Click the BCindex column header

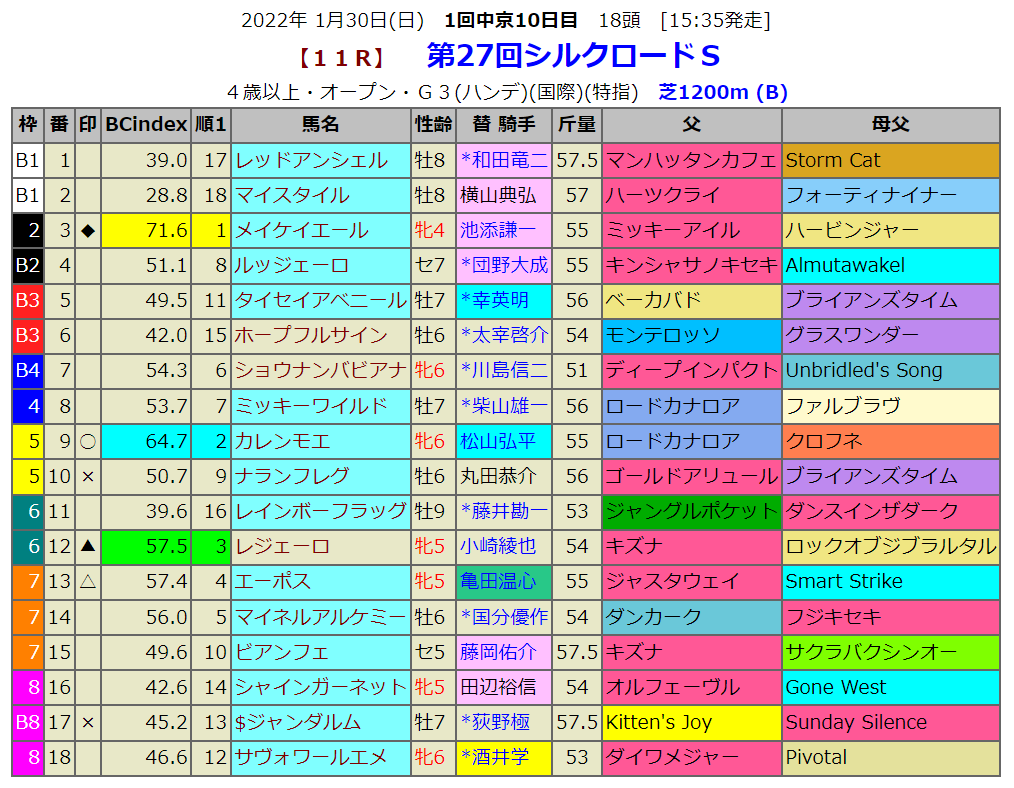(146, 125)
